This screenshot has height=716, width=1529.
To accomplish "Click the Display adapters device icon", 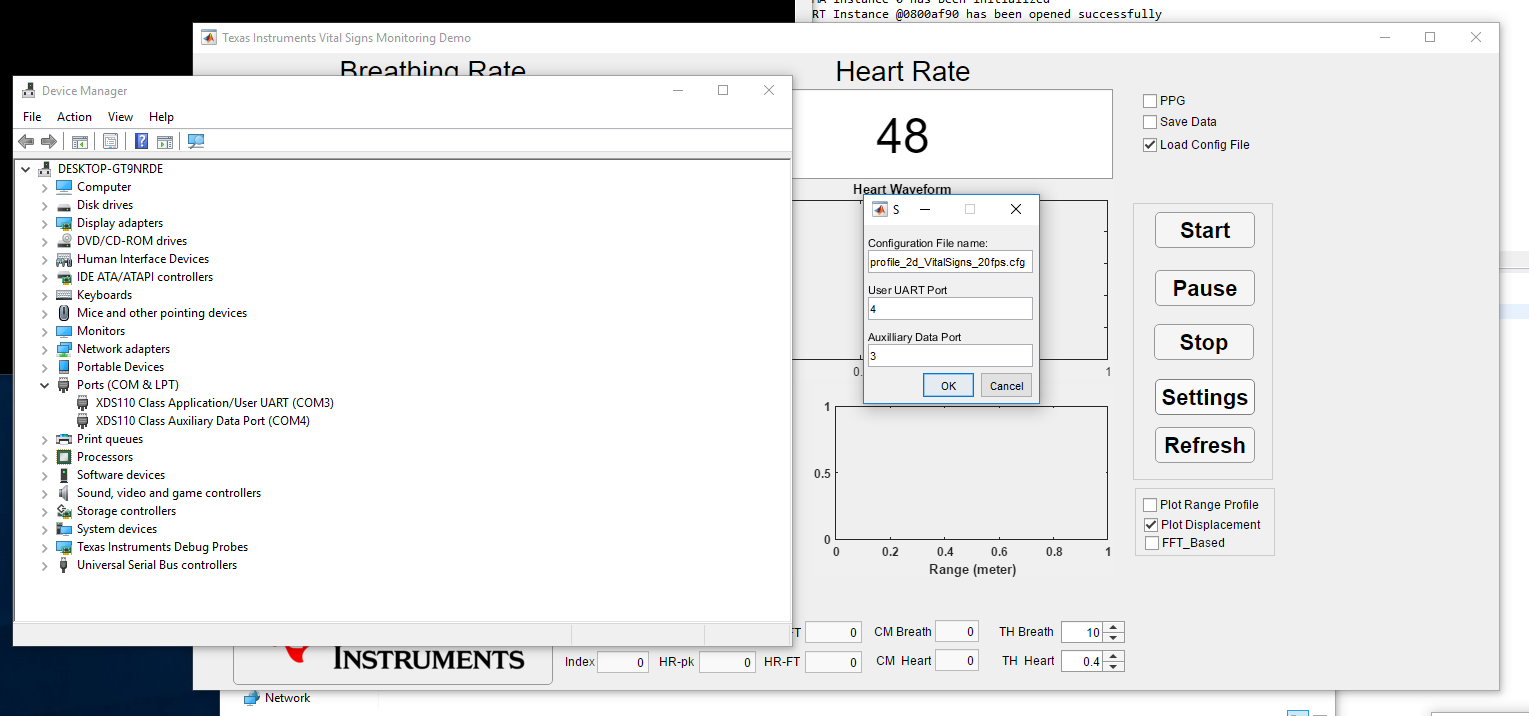I will pyautogui.click(x=64, y=223).
